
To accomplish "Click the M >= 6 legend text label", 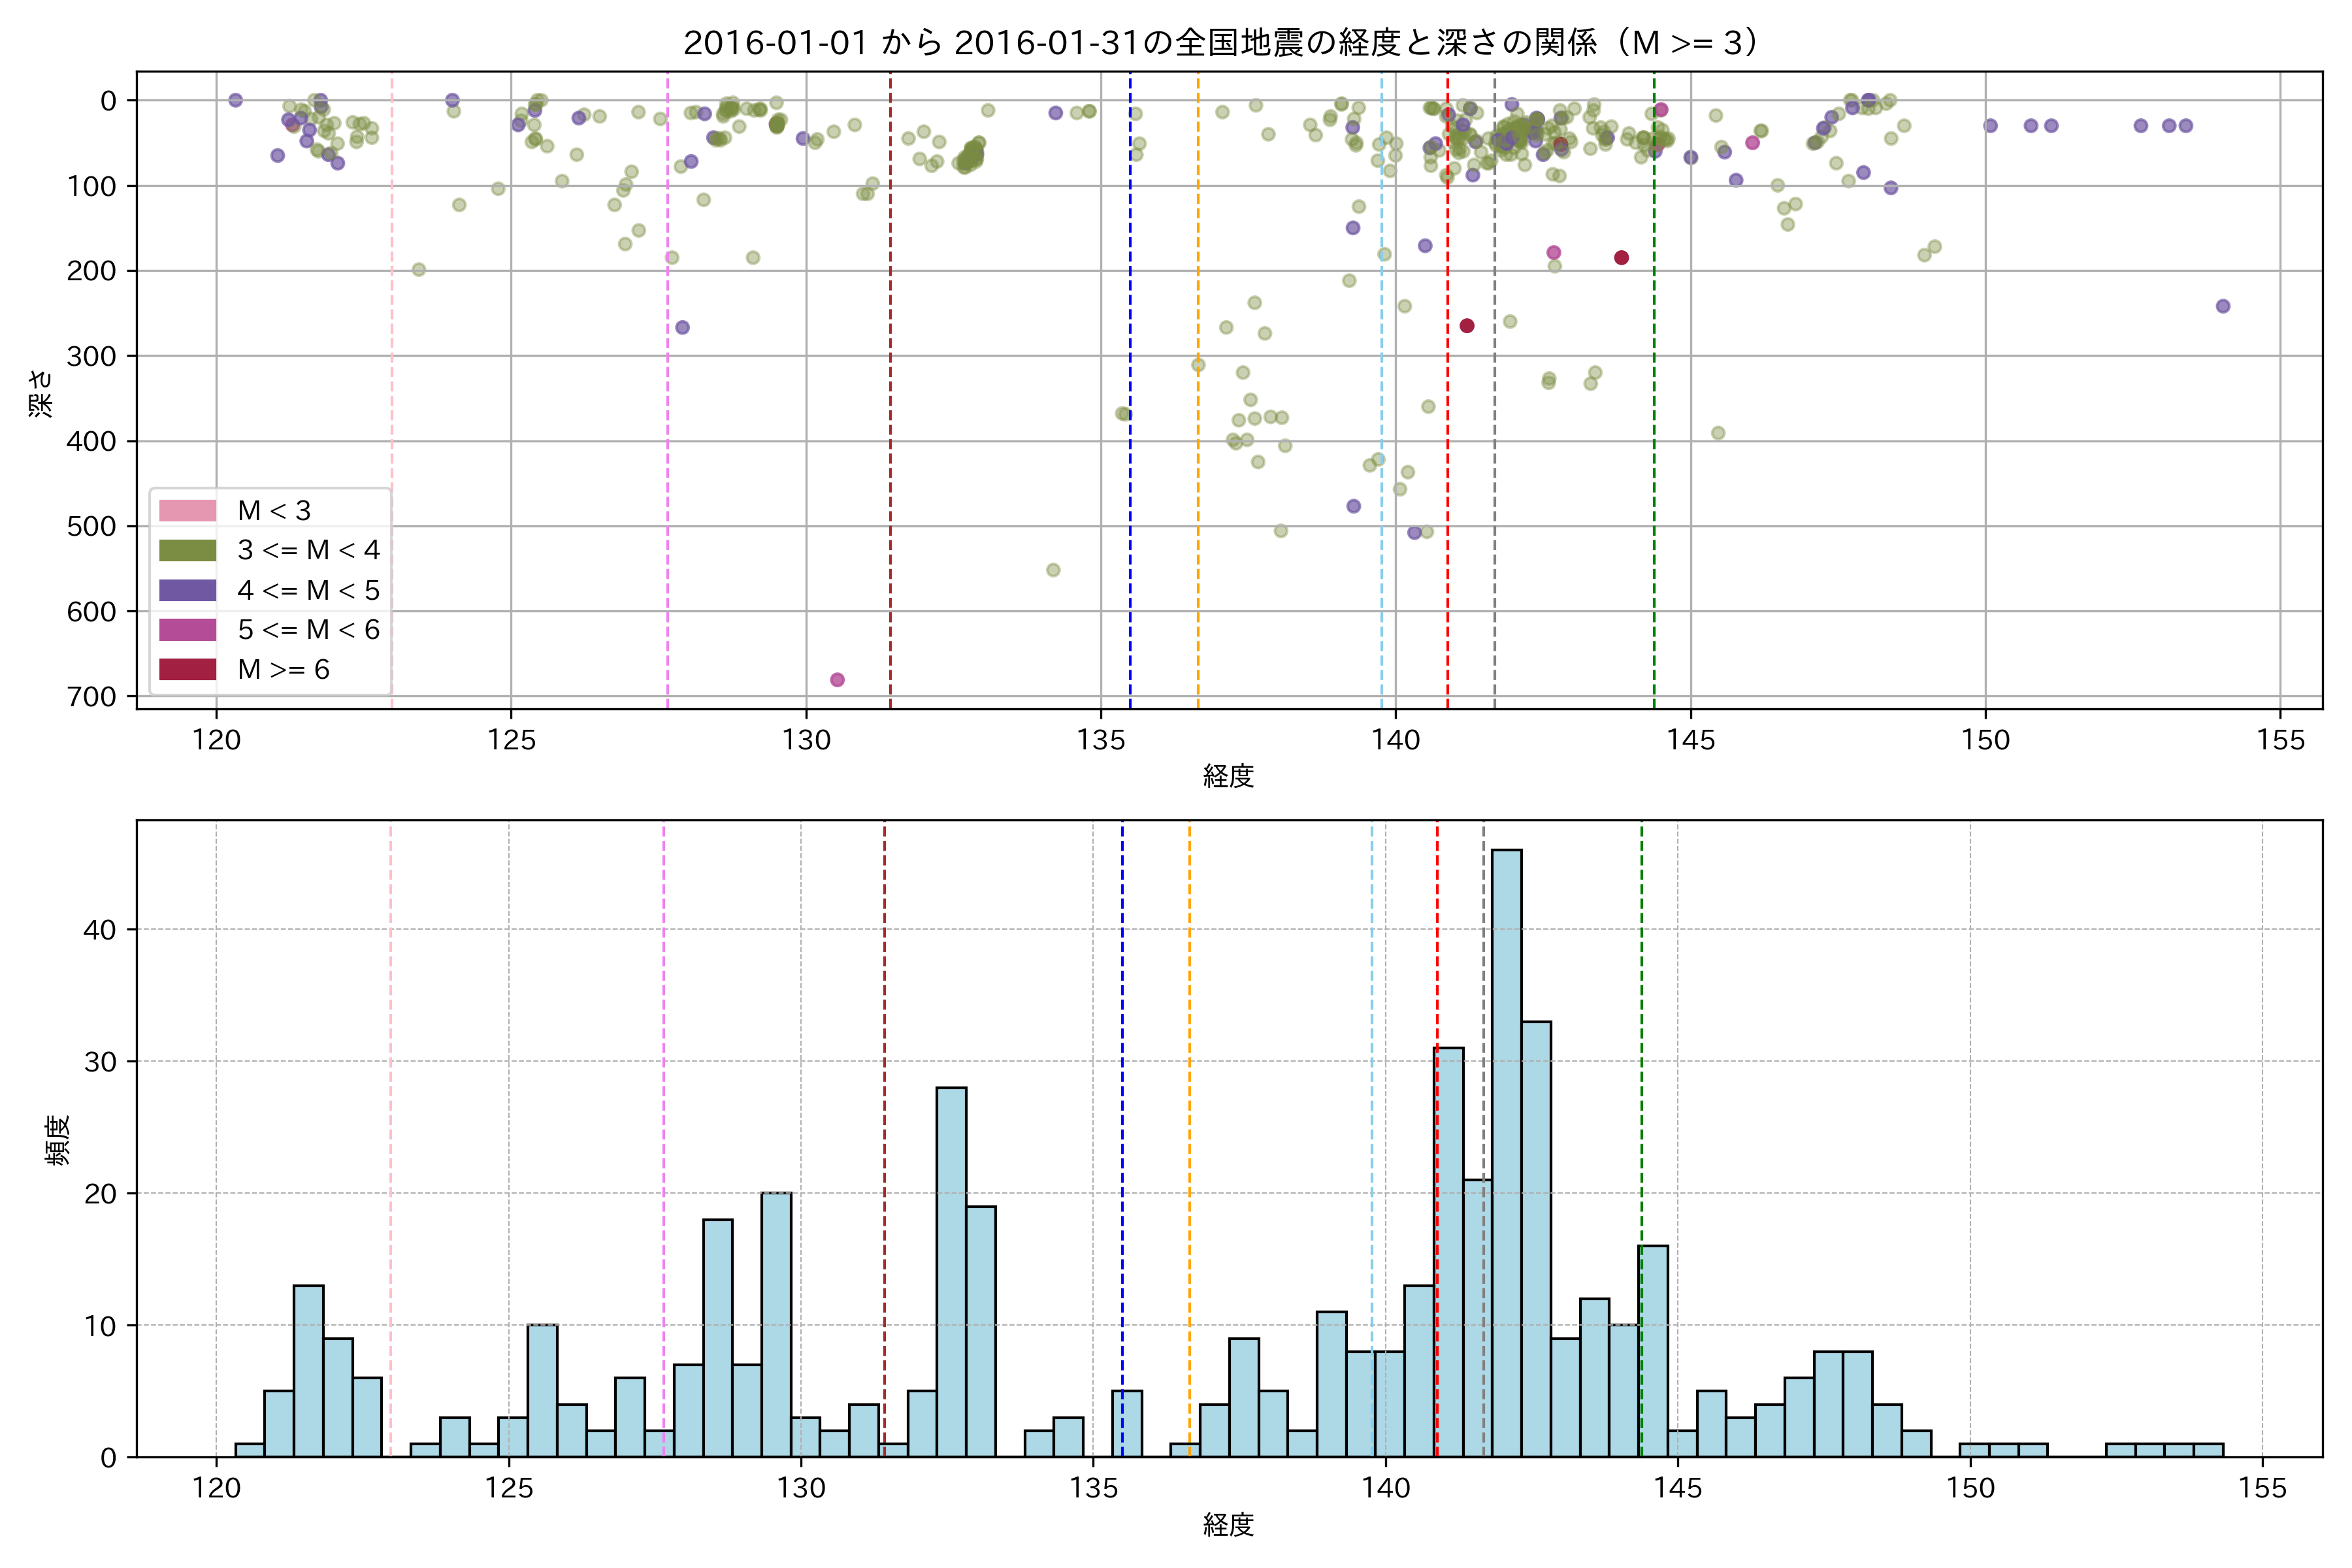I will pyautogui.click(x=283, y=670).
